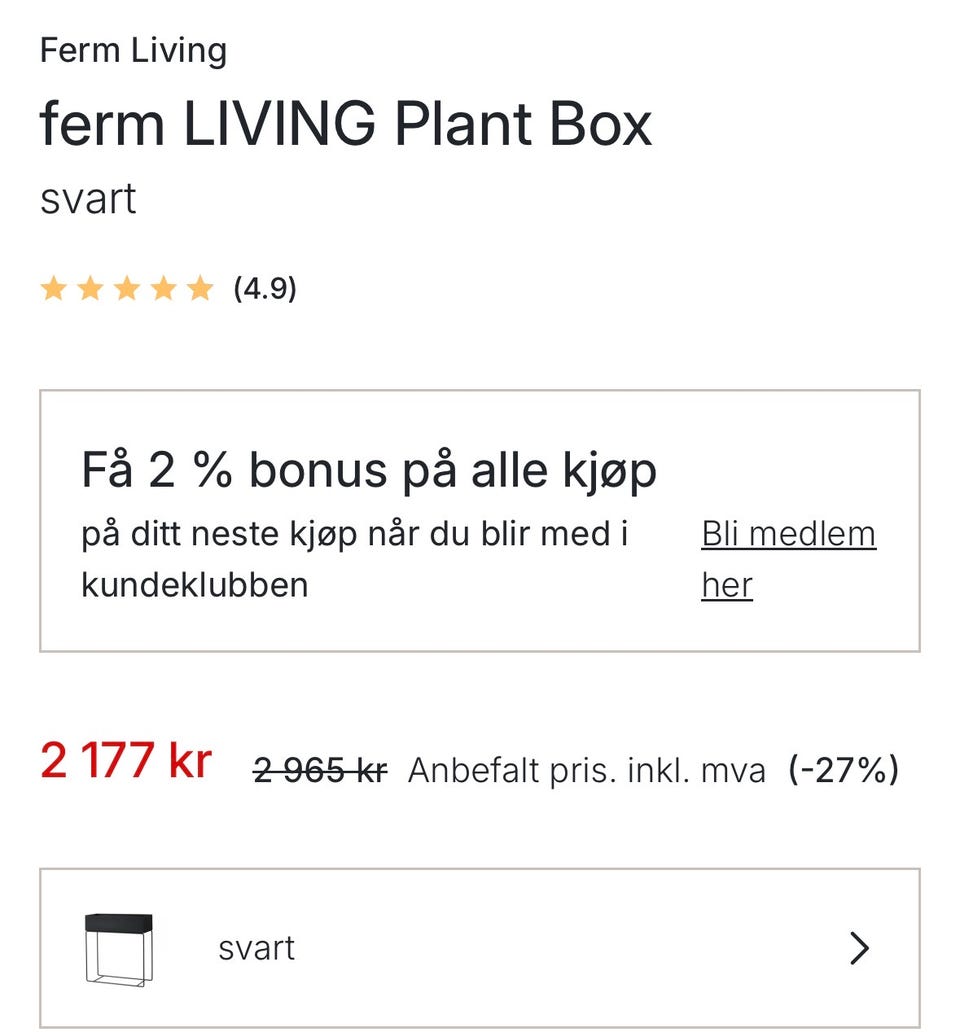Viewport: 960px width, 1032px height.
Task: Open reviews via the (4.9) rating
Action: coord(265,290)
